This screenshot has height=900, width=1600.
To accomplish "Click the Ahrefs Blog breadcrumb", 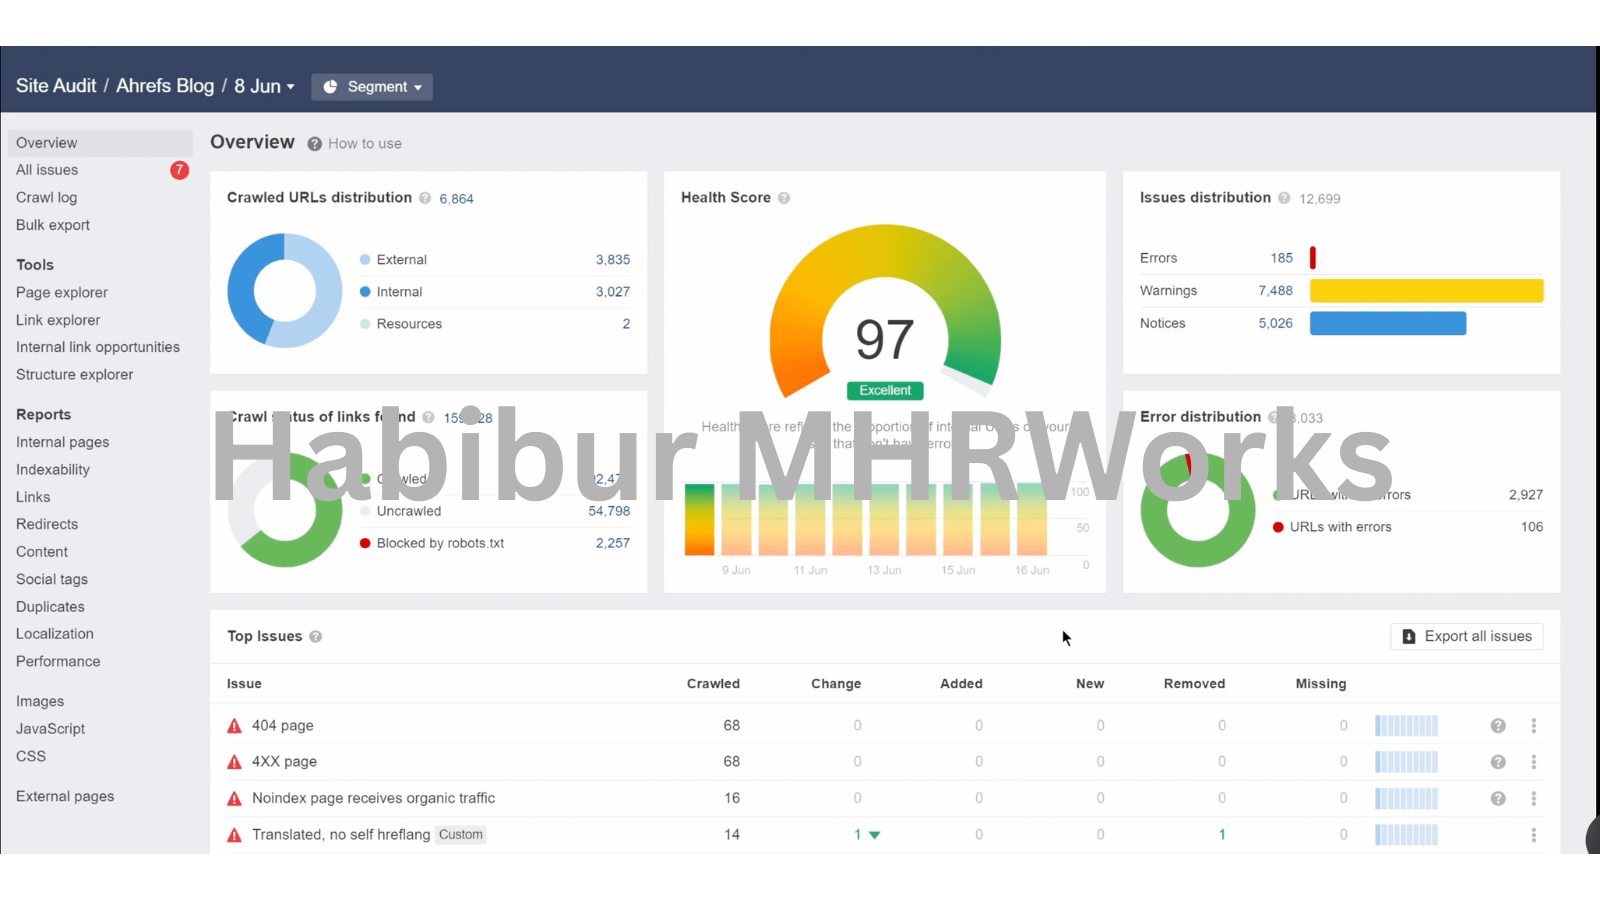I will (x=165, y=86).
